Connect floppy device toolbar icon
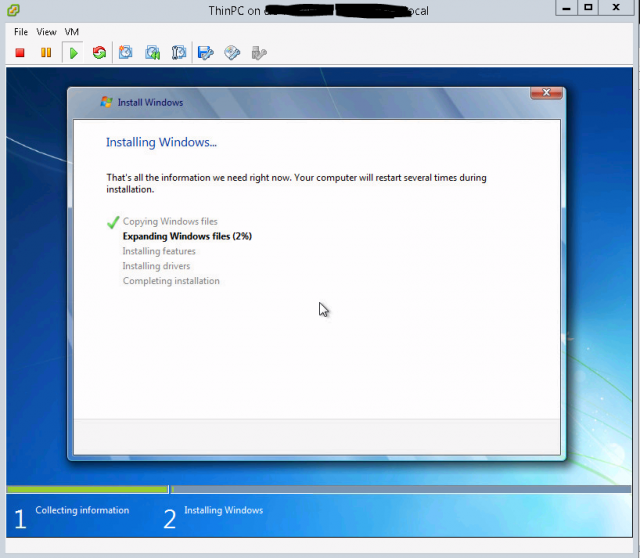The image size is (640, 558). click(x=205, y=53)
